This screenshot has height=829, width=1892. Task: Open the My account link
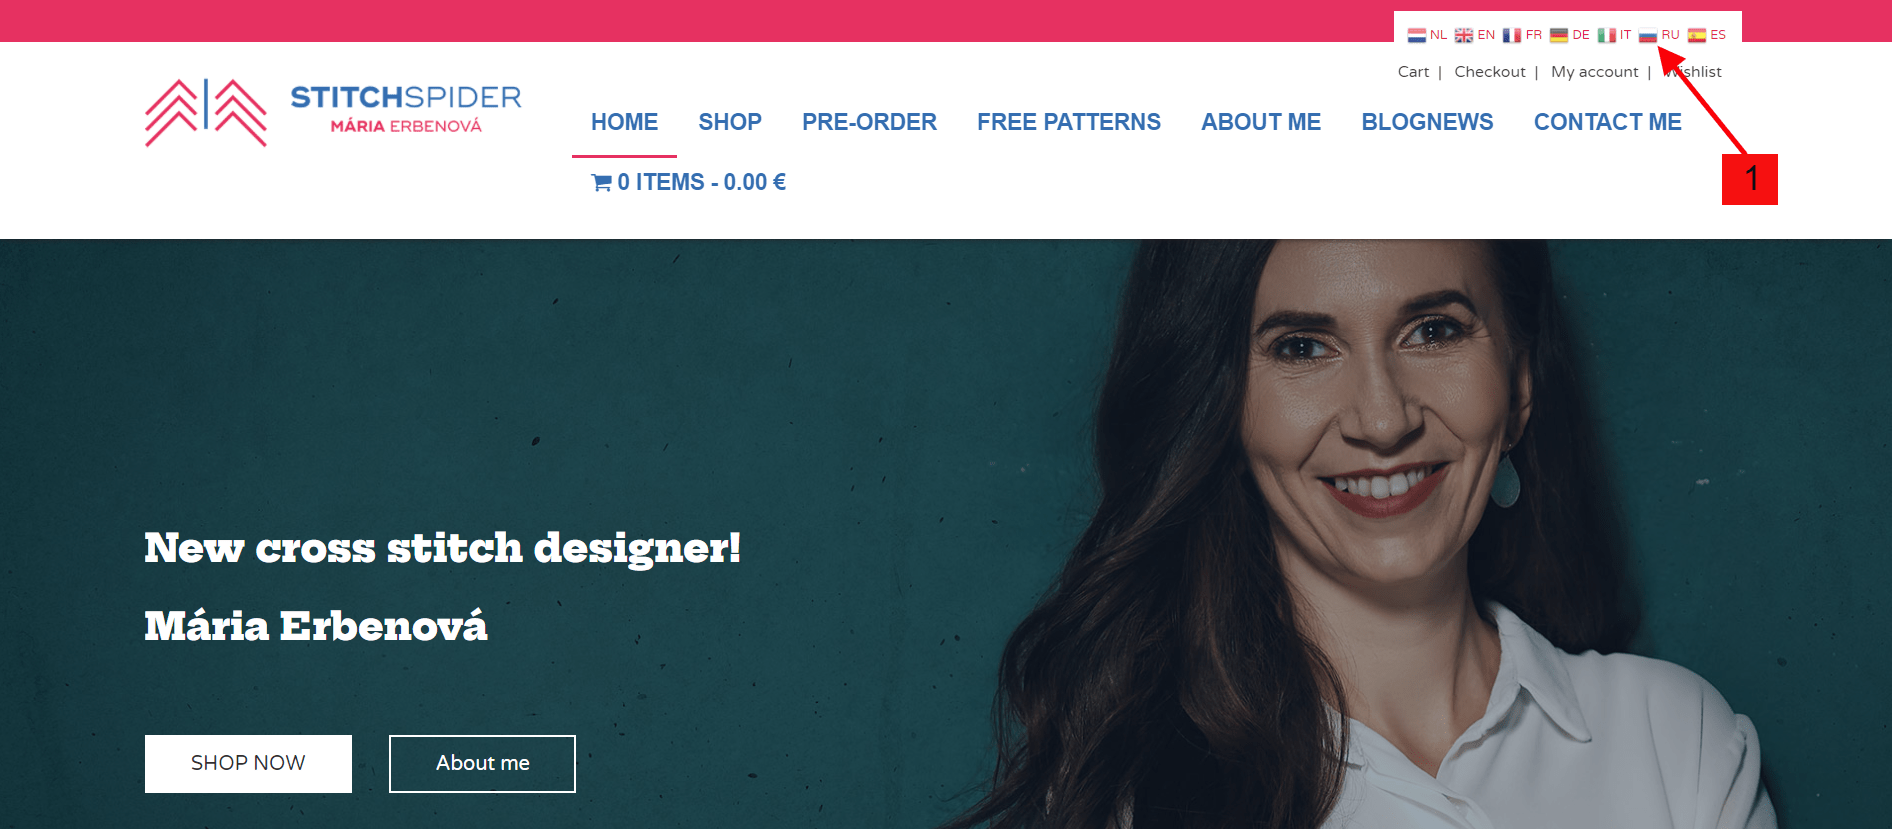[x=1595, y=72]
